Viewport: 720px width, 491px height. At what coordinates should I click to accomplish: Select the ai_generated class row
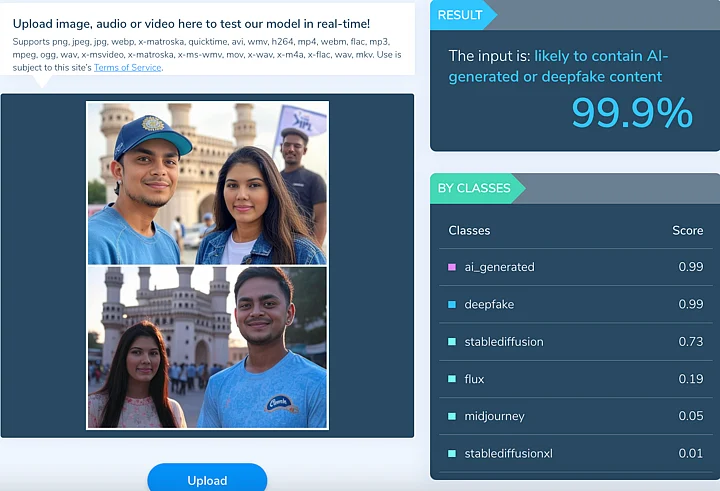(x=576, y=267)
